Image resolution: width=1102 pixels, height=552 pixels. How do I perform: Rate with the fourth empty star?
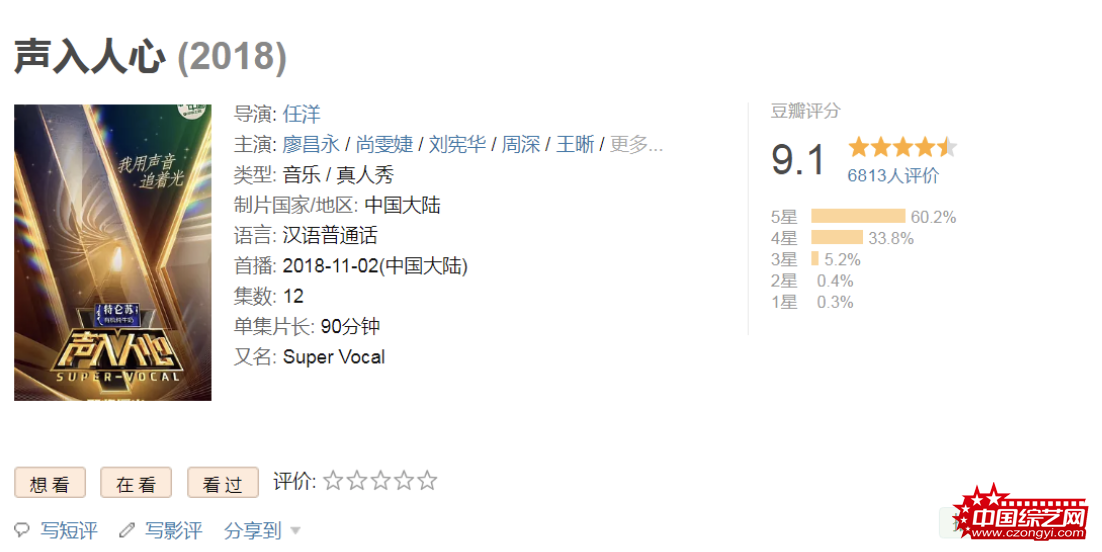click(403, 481)
